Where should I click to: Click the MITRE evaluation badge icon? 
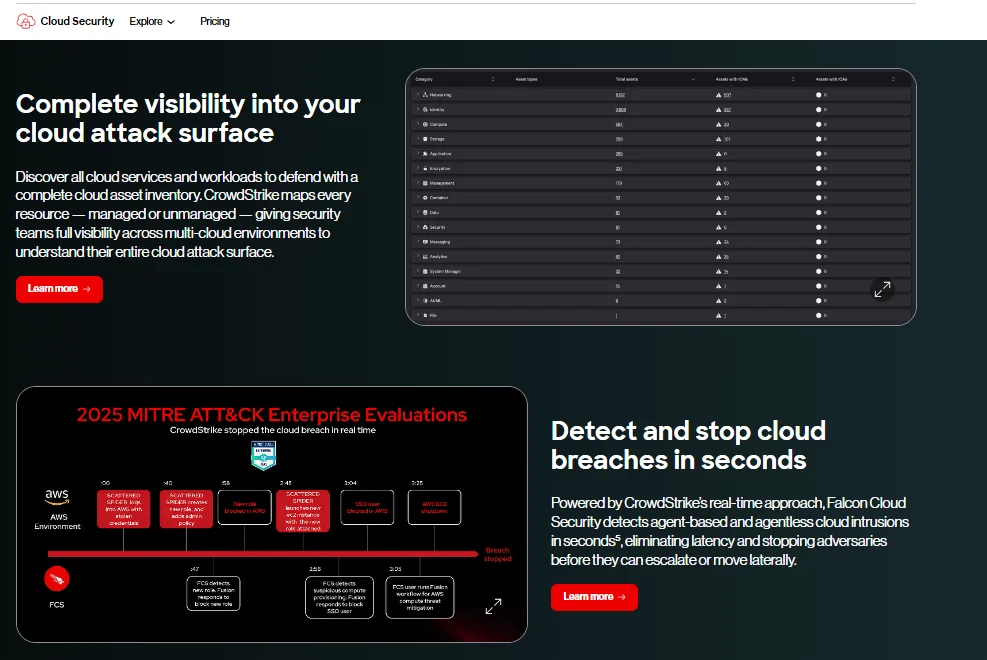[263, 456]
